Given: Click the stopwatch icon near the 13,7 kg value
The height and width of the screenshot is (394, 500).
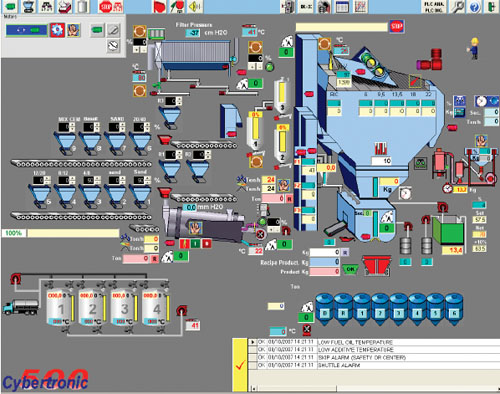Looking at the screenshot, I should click(448, 189).
